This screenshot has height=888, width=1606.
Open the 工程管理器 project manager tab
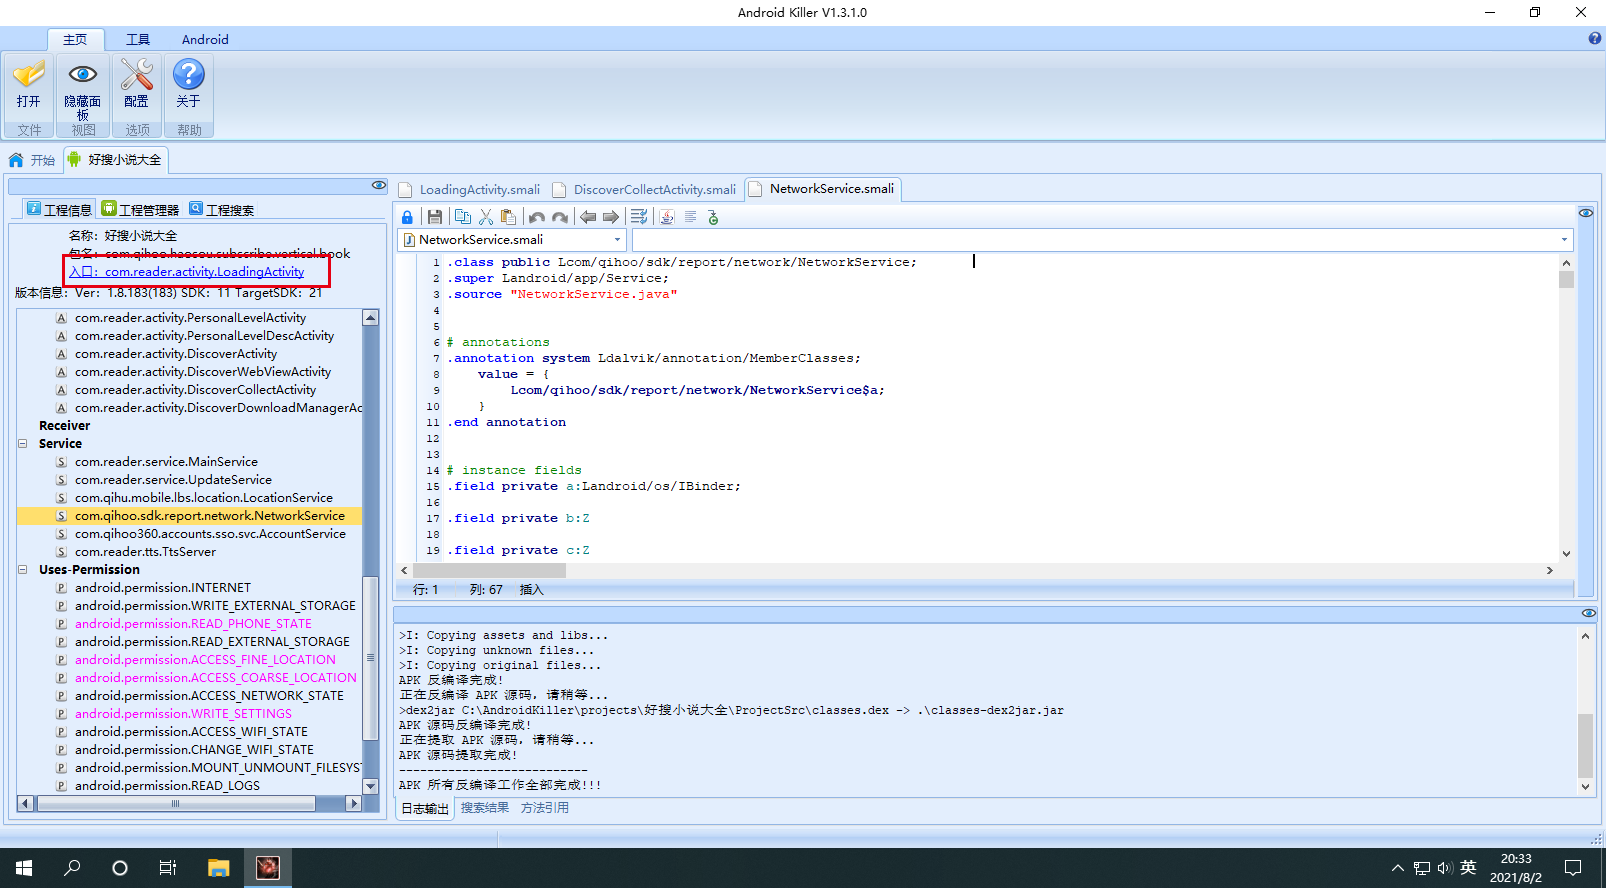pos(141,210)
